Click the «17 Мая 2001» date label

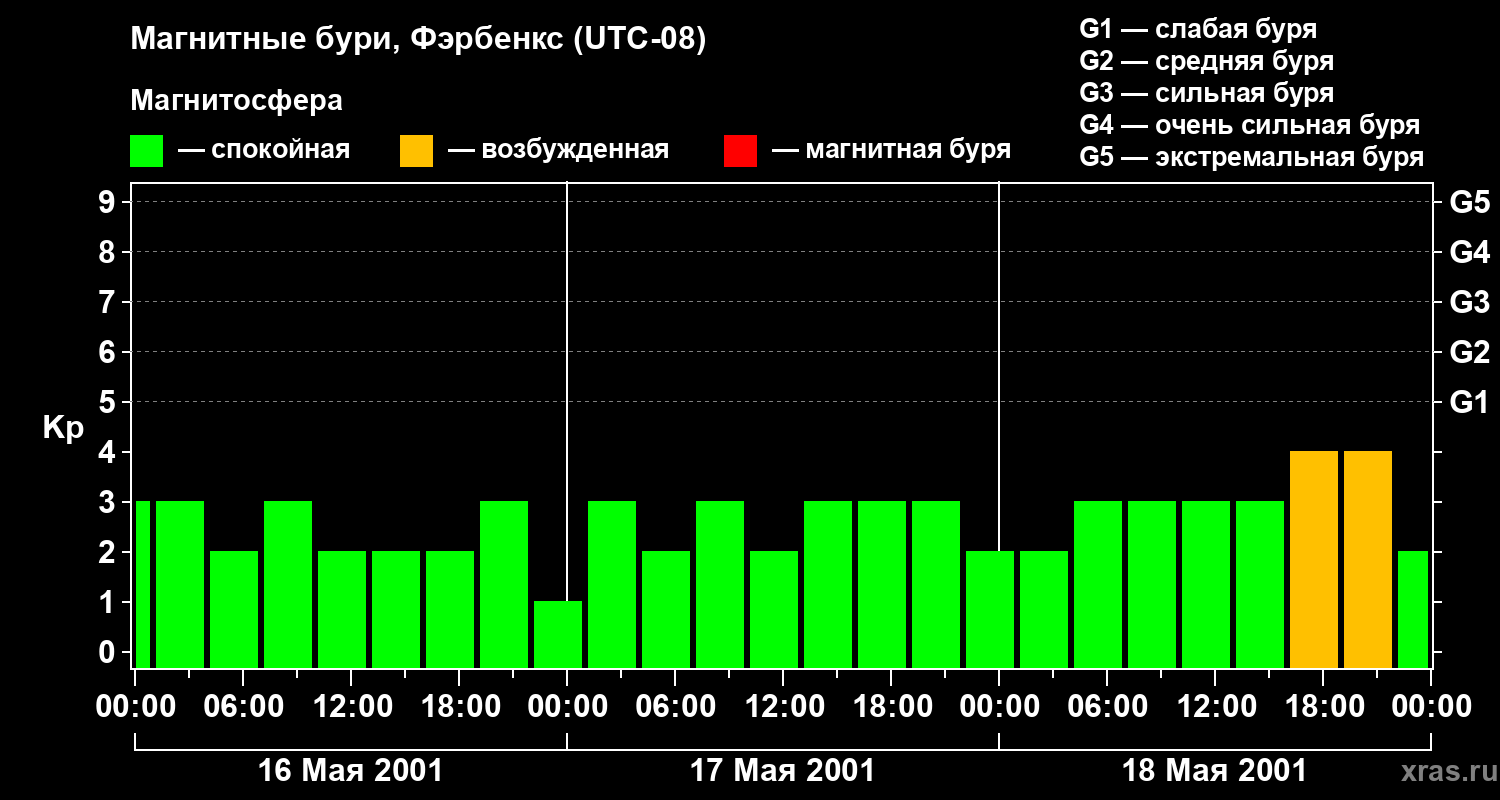(782, 771)
